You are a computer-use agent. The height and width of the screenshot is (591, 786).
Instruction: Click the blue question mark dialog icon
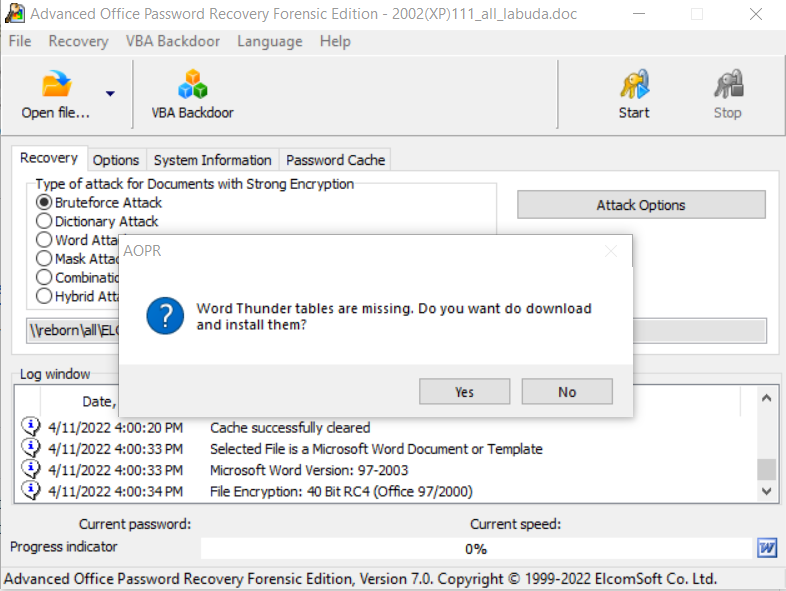[165, 316]
